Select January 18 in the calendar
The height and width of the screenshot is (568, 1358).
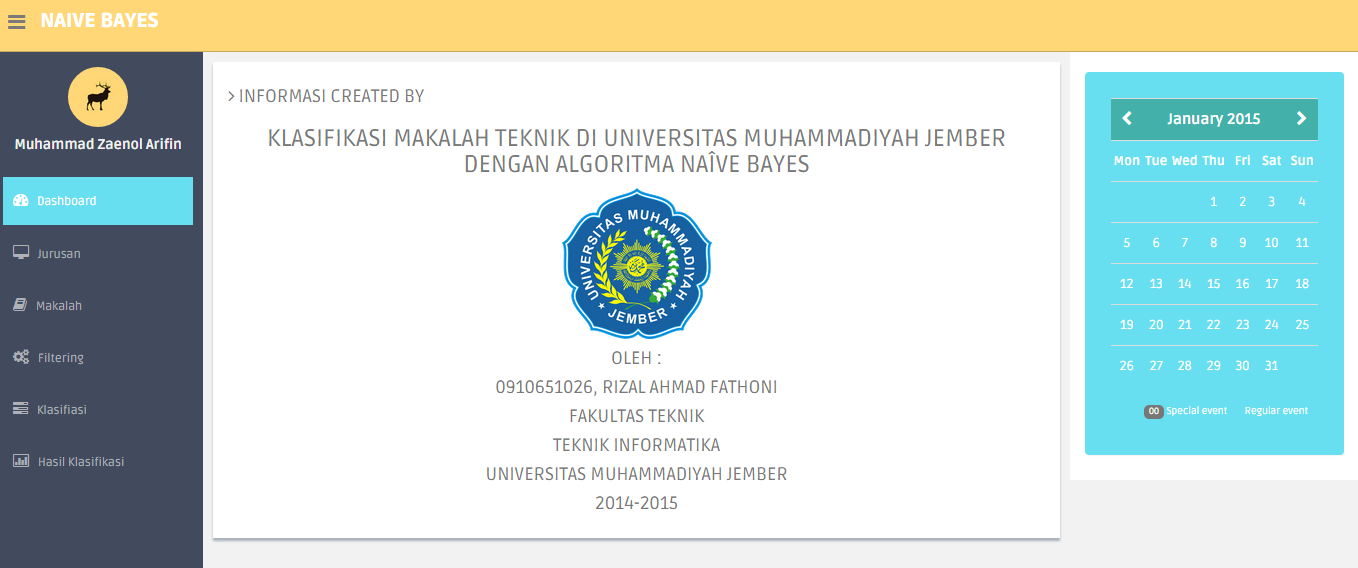[1301, 283]
